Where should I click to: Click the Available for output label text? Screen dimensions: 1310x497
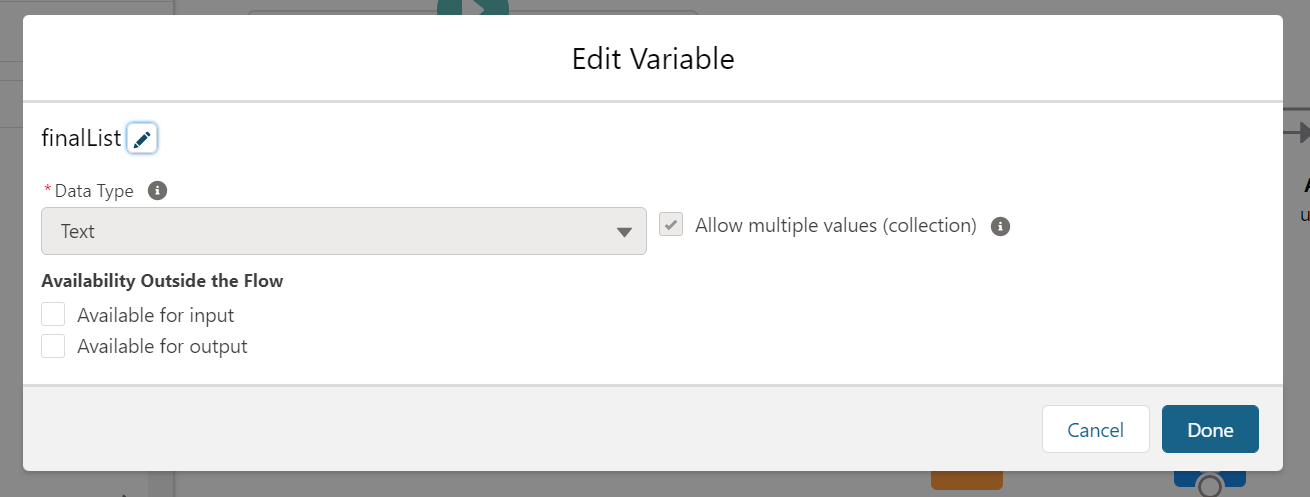[x=162, y=346]
